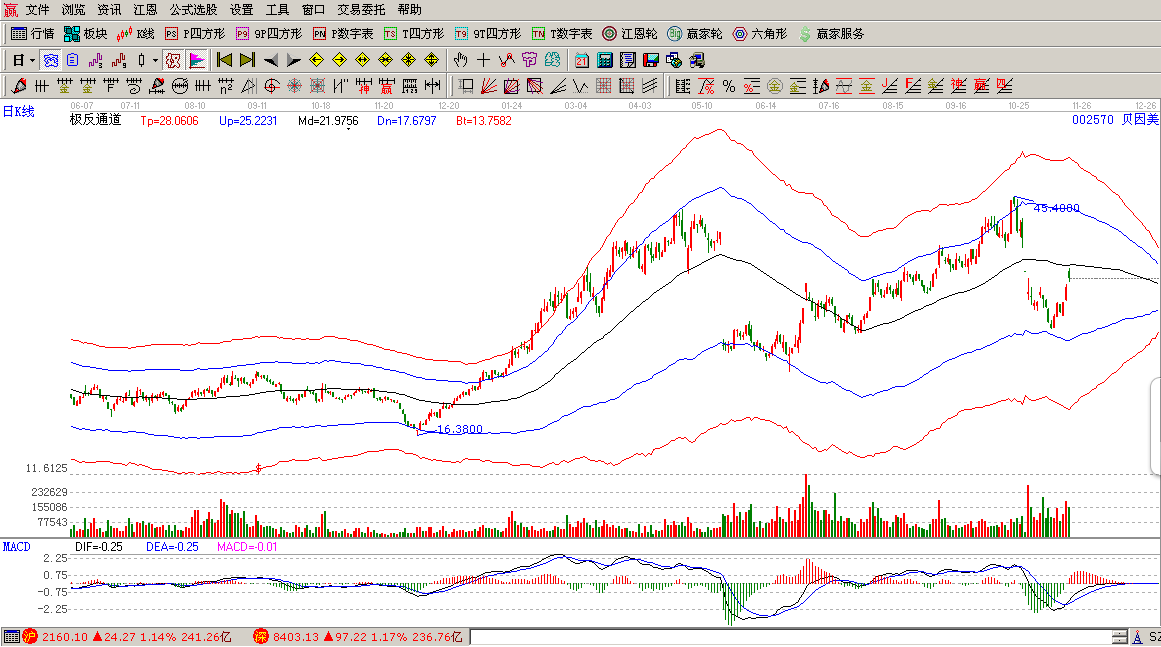The width and height of the screenshot is (1161, 647).
Task: Toggle the colored flag indicator button
Action: click(x=196, y=60)
